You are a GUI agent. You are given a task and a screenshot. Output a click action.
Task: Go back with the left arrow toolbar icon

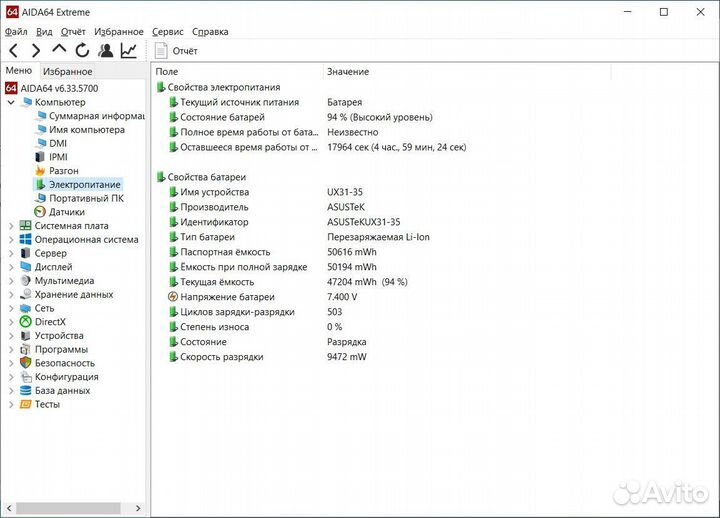(x=14, y=51)
